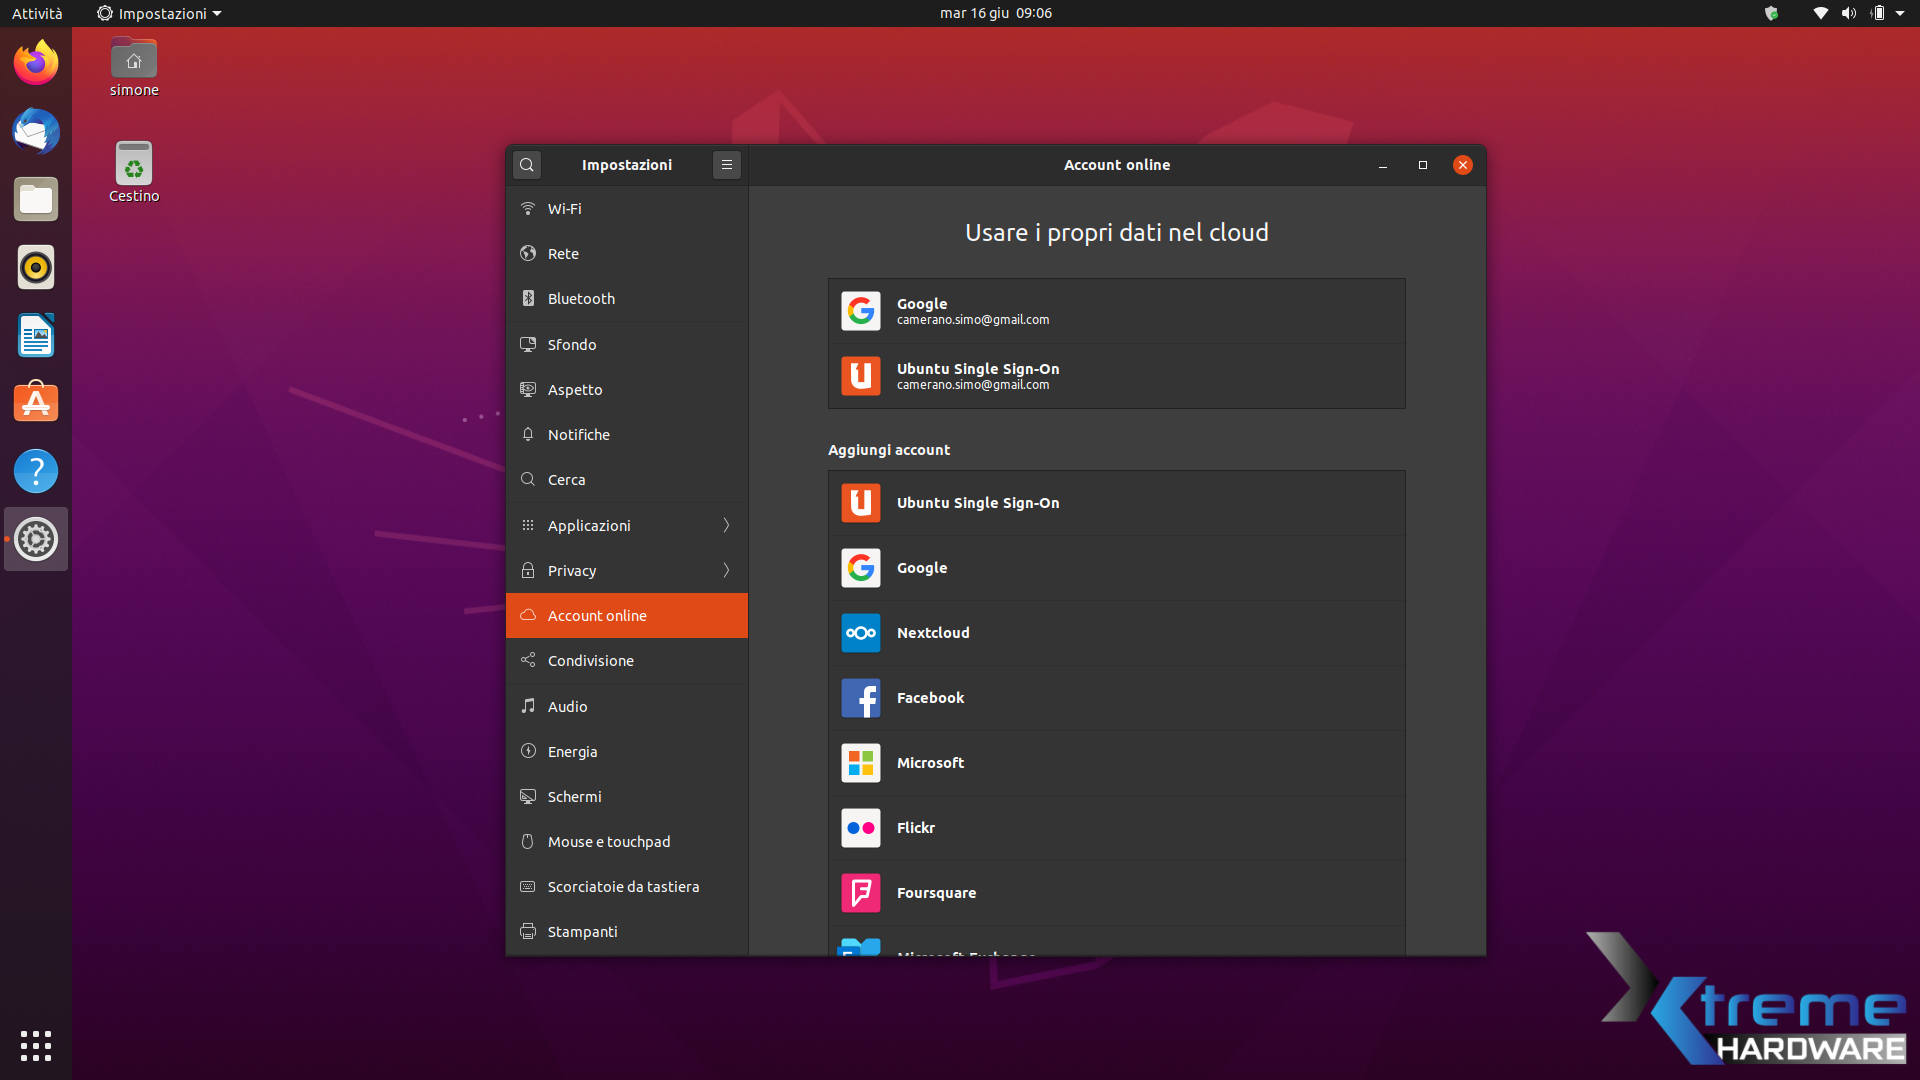
Task: Add a Microsoft account
Action: tap(1116, 763)
